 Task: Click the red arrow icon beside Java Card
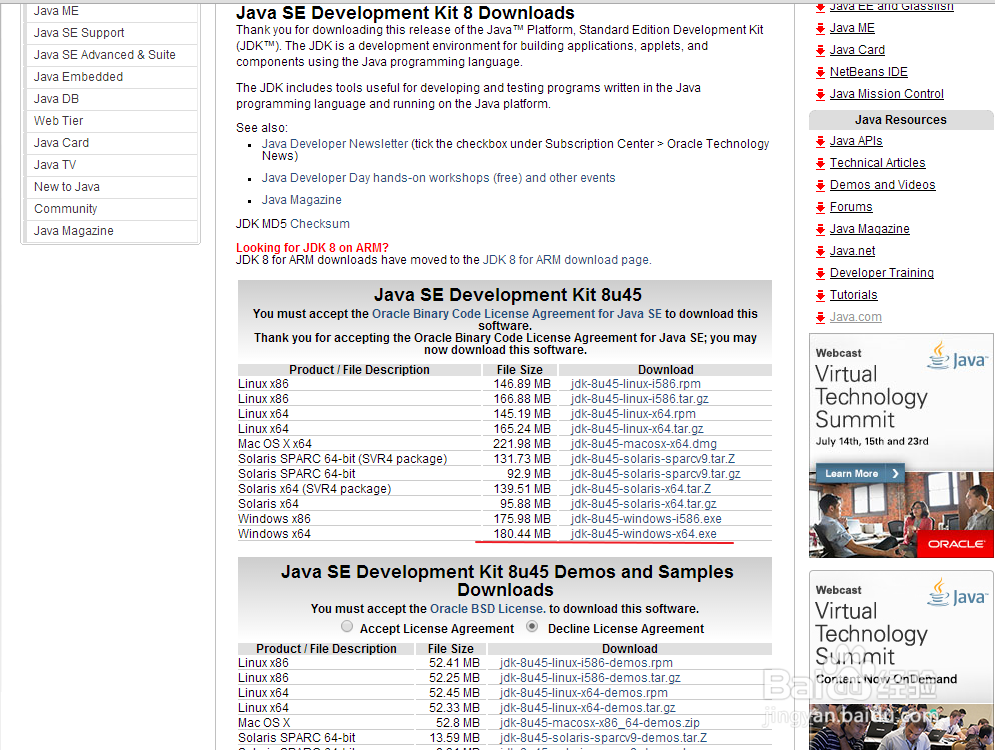point(820,51)
